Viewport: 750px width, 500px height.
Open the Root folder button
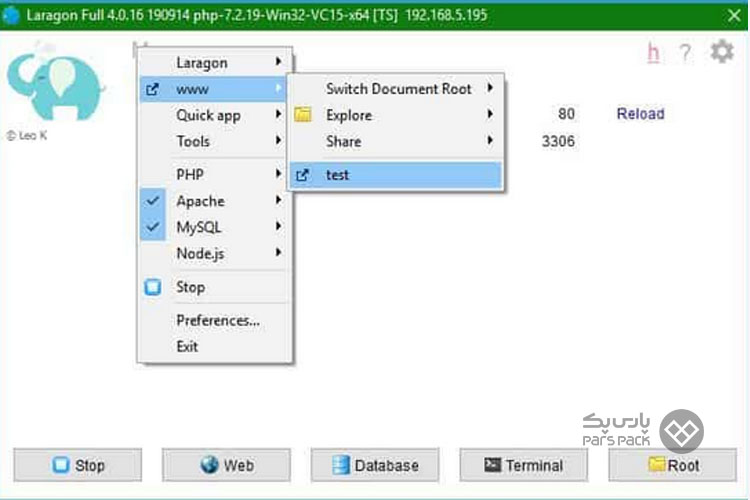pos(673,465)
